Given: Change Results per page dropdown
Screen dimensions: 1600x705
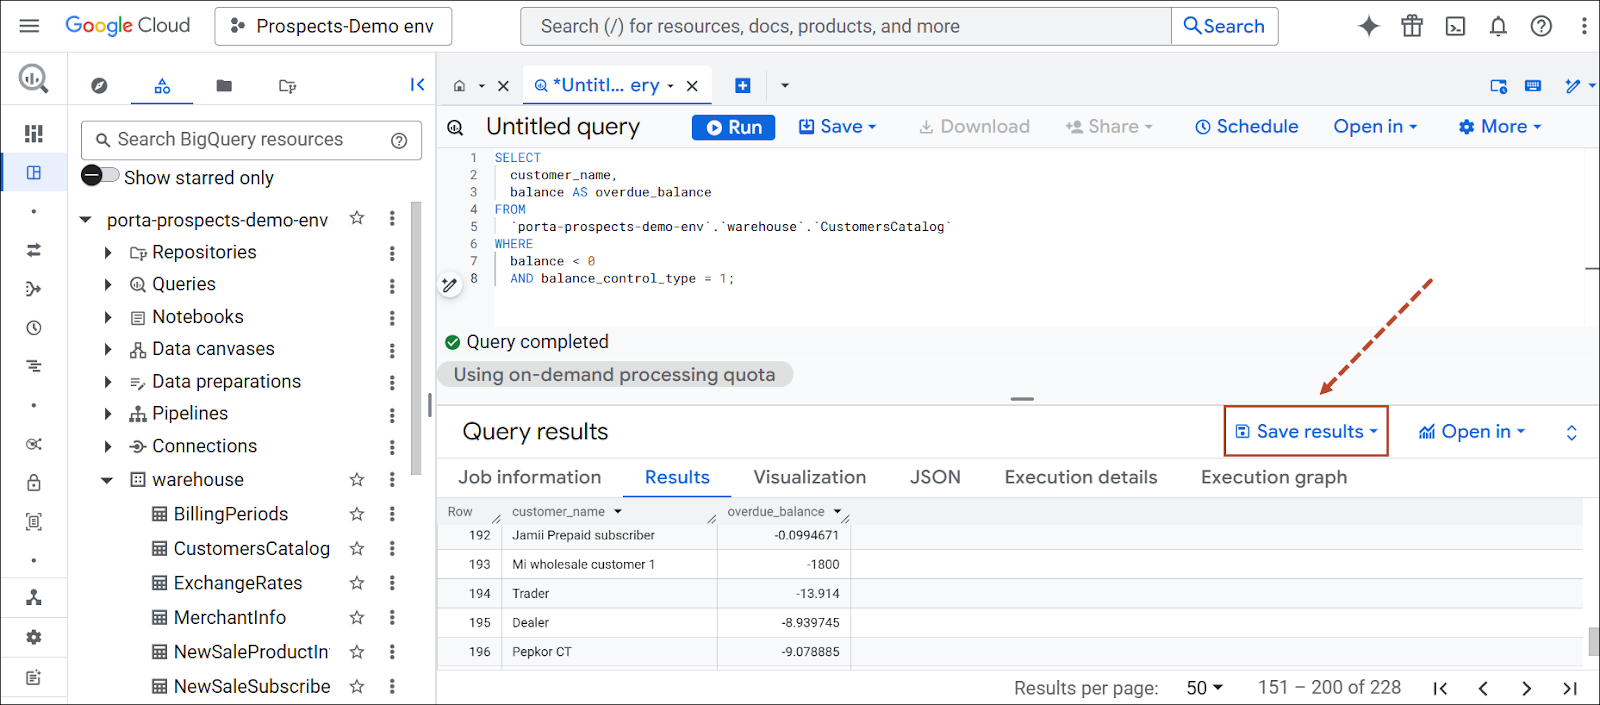Looking at the screenshot, I should (1204, 688).
